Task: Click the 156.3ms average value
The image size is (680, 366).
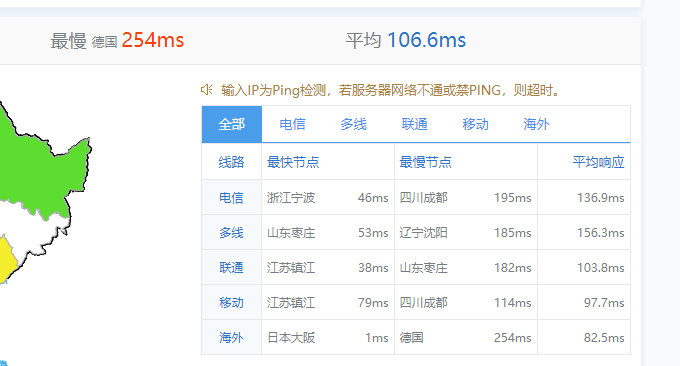Action: [601, 233]
